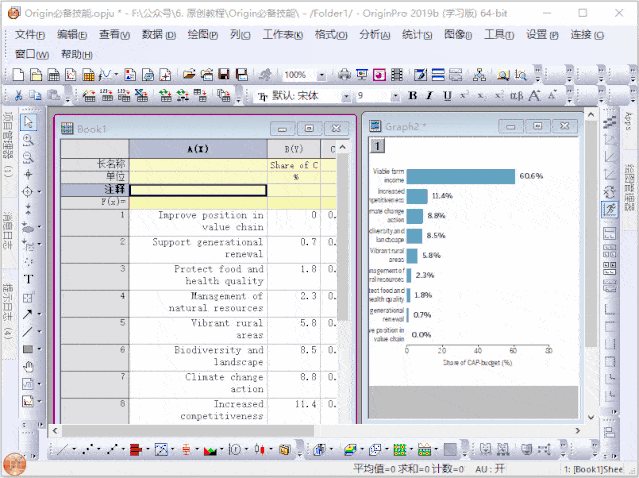Open the 帮助(H) menu
The width and height of the screenshot is (639, 478).
(x=77, y=55)
